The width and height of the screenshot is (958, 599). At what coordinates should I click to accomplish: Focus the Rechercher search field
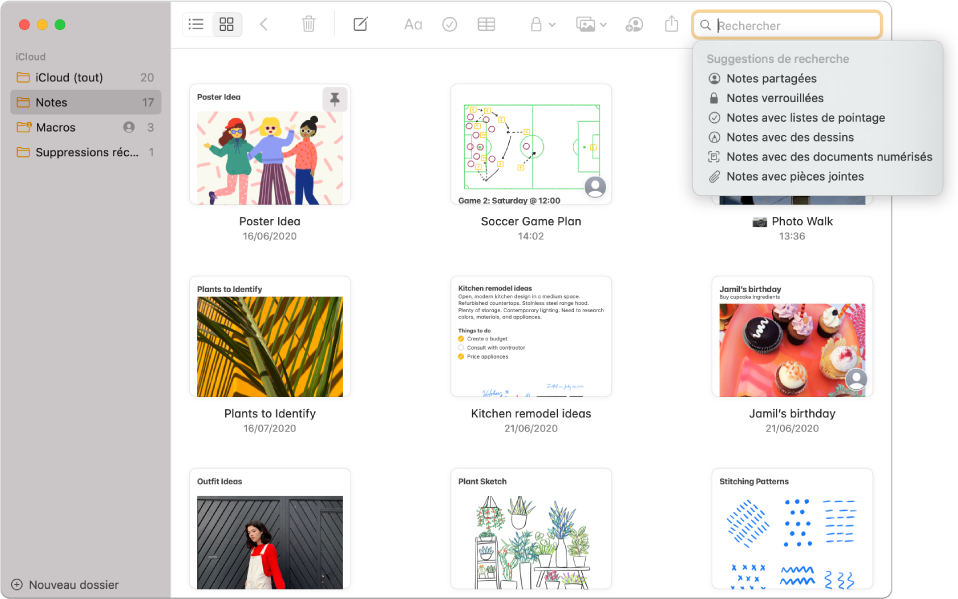tap(787, 25)
